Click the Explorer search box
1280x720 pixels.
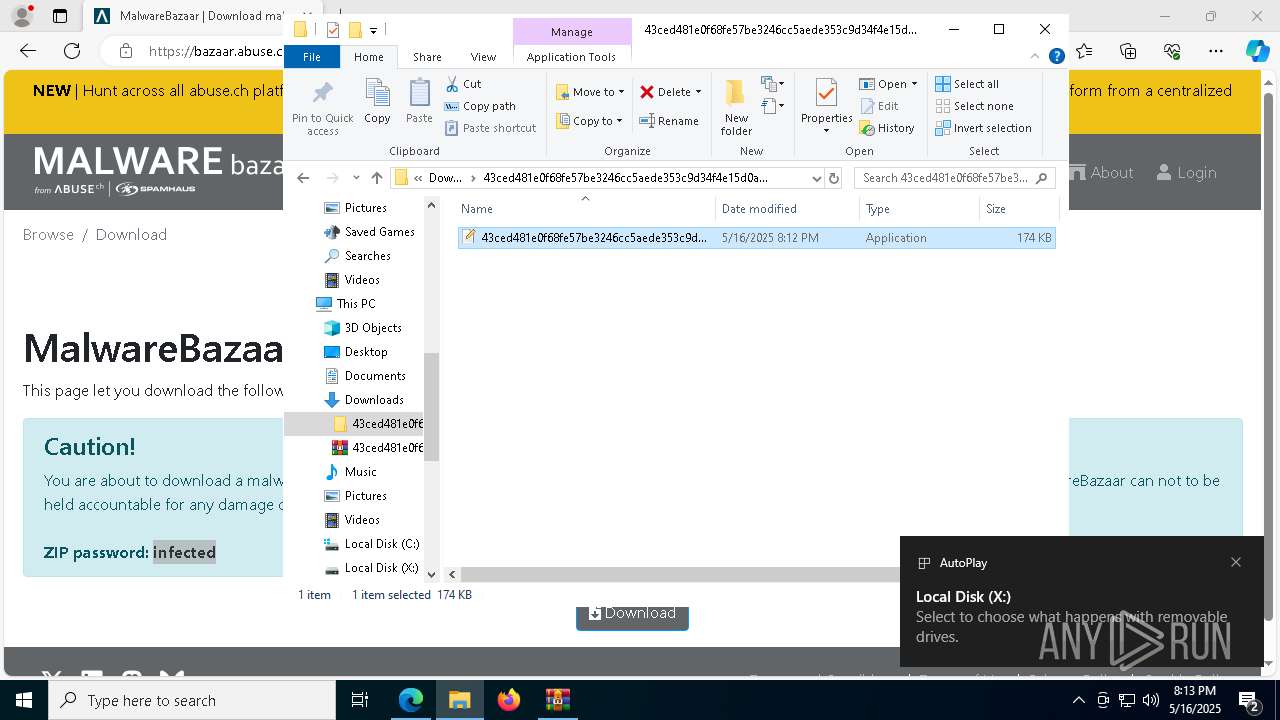[955, 178]
